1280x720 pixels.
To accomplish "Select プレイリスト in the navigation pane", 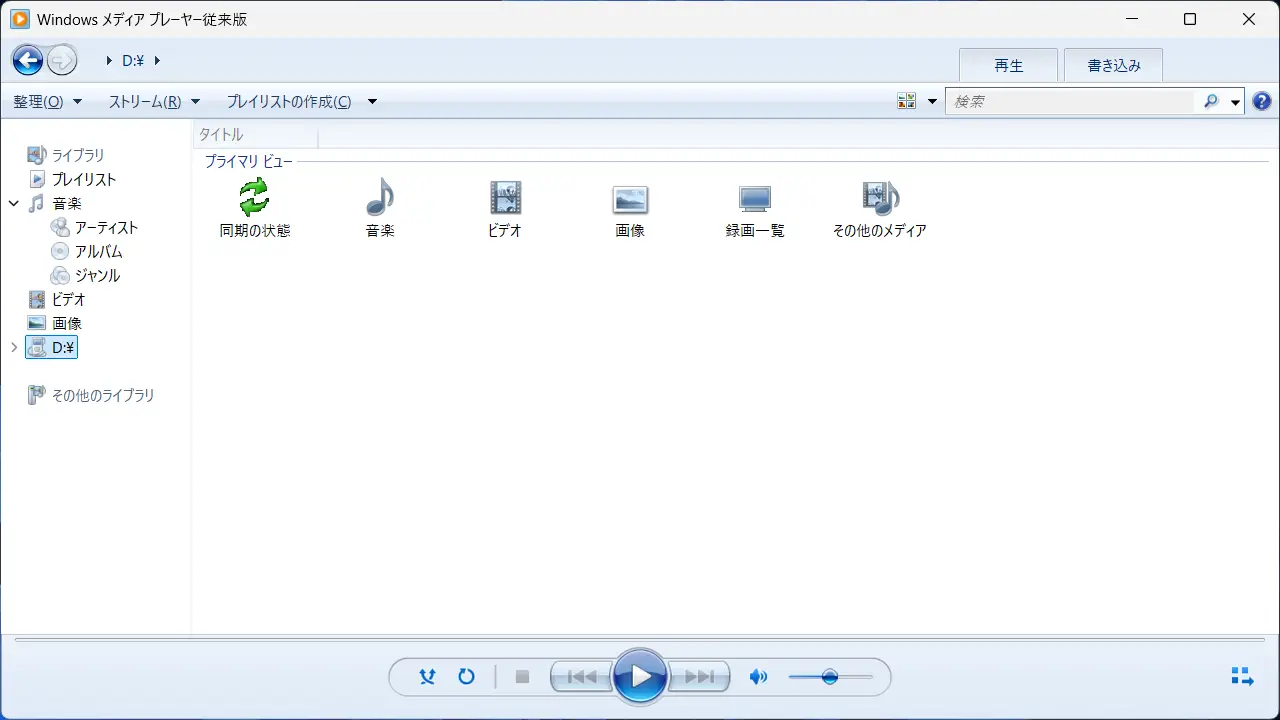I will coord(83,179).
